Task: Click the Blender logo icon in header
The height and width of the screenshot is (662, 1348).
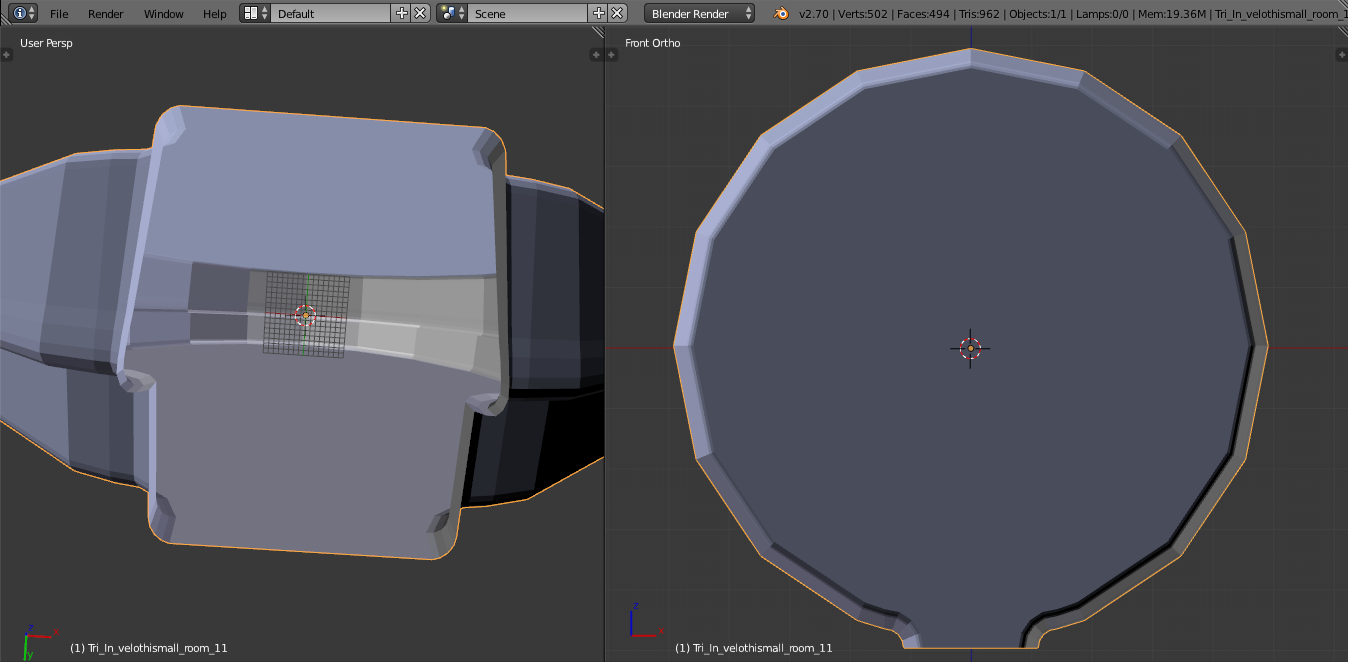Action: pyautogui.click(x=780, y=13)
